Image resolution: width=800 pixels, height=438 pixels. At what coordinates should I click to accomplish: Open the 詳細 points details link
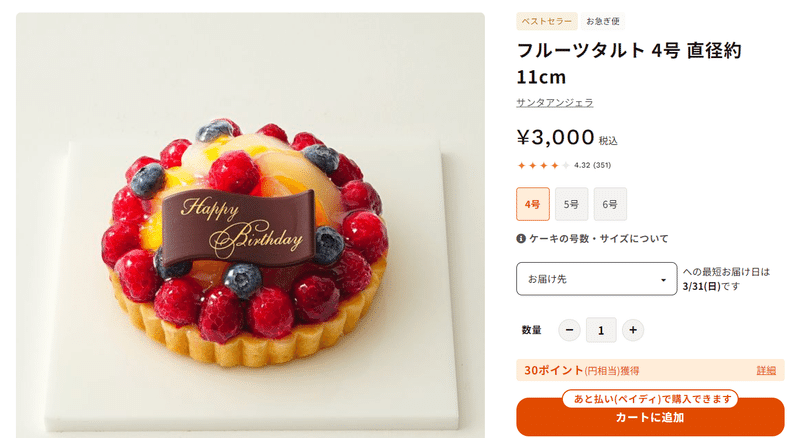(x=766, y=371)
